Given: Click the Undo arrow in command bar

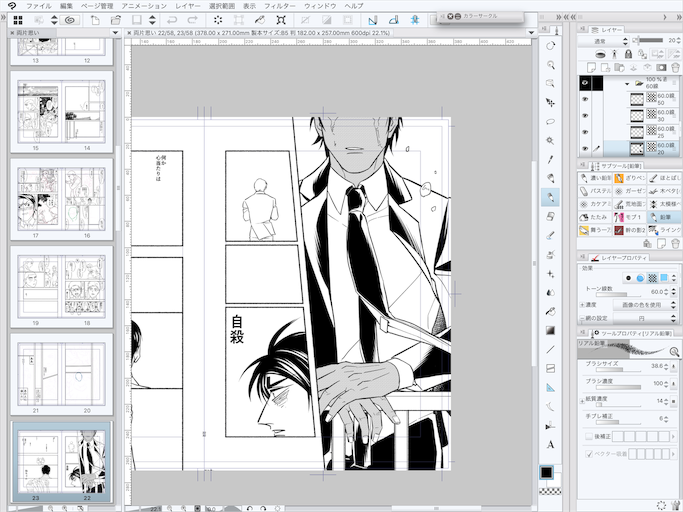Looking at the screenshot, I should pyautogui.click(x=172, y=20).
